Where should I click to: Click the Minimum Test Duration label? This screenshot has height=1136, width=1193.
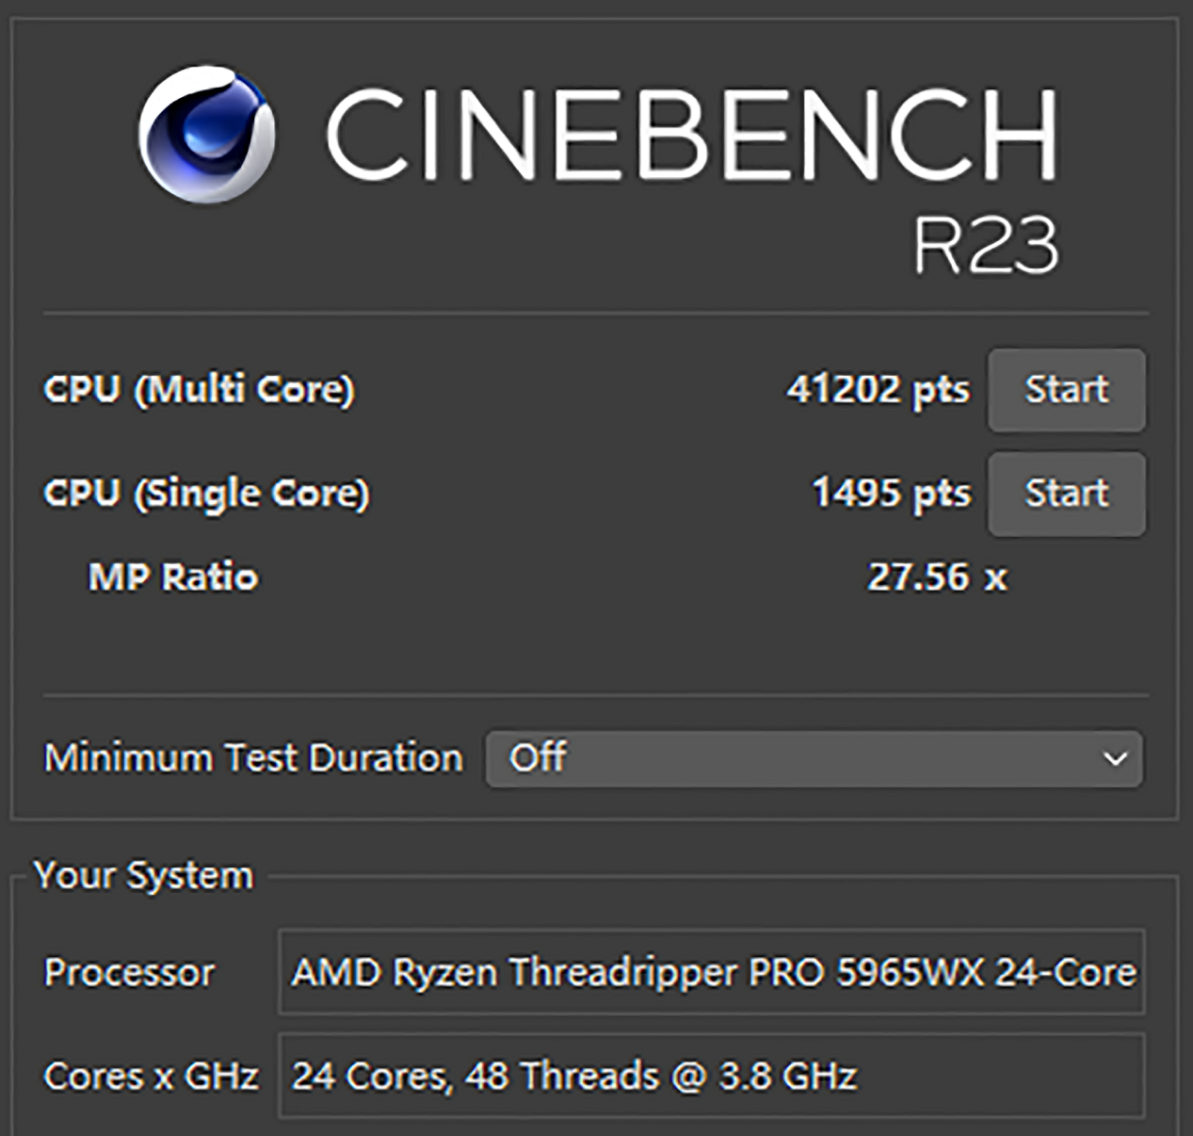(253, 758)
